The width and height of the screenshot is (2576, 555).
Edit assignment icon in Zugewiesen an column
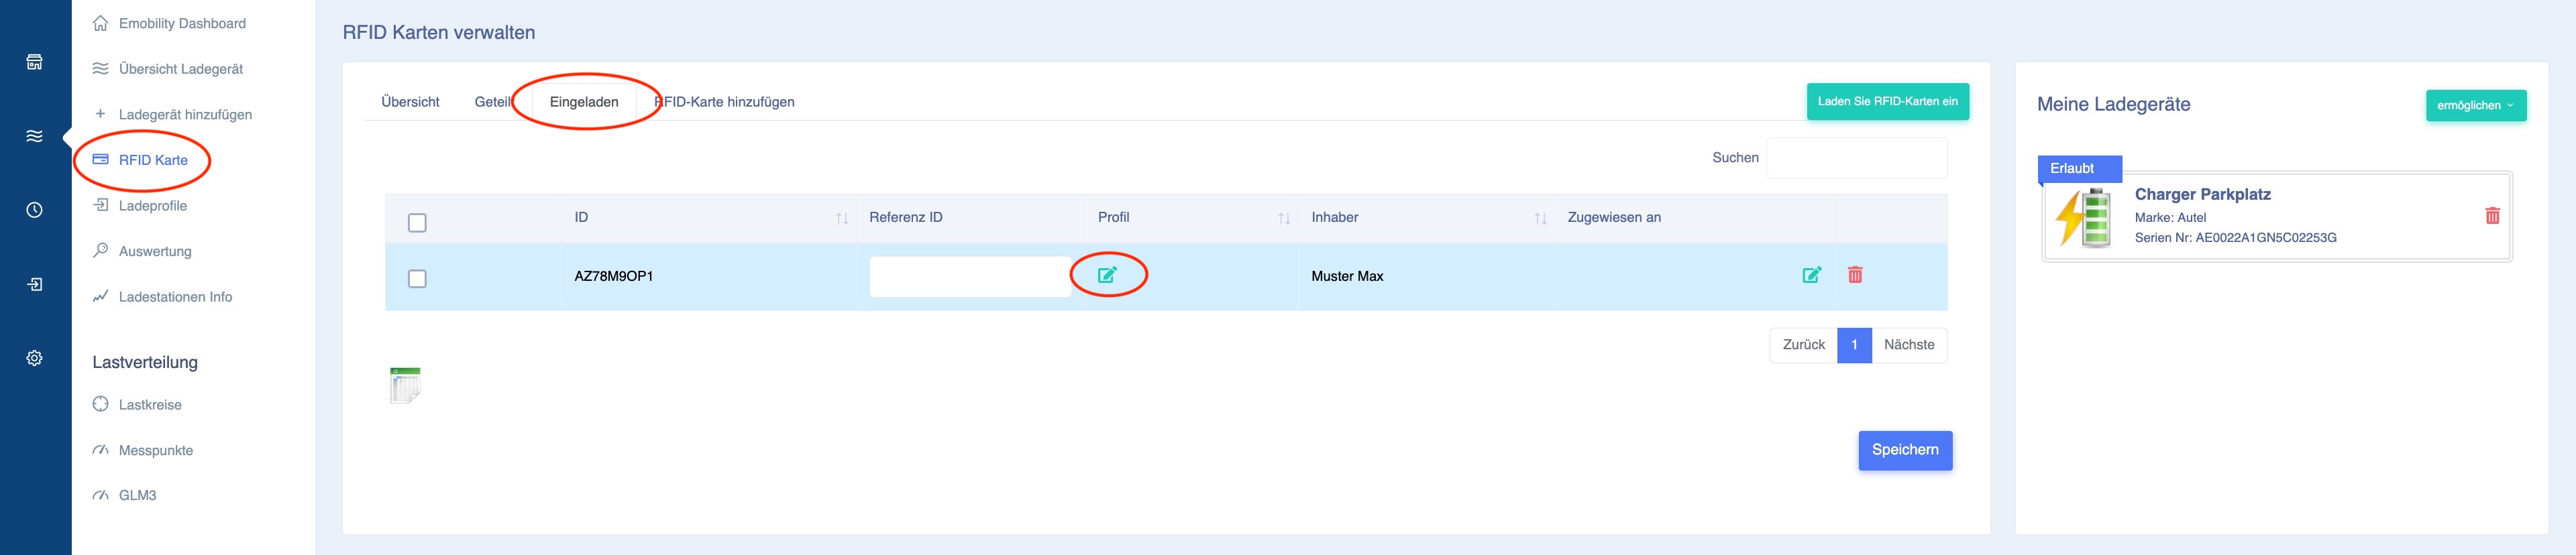click(1811, 275)
